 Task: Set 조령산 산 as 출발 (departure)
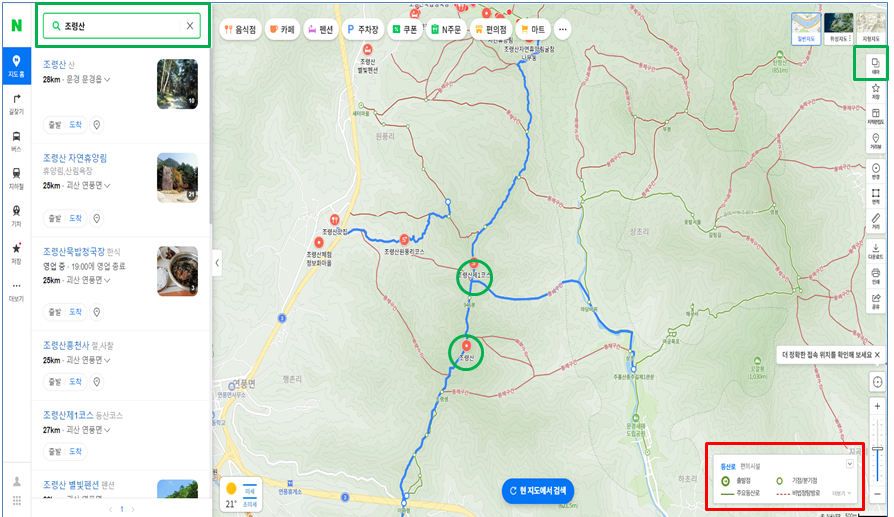click(55, 125)
